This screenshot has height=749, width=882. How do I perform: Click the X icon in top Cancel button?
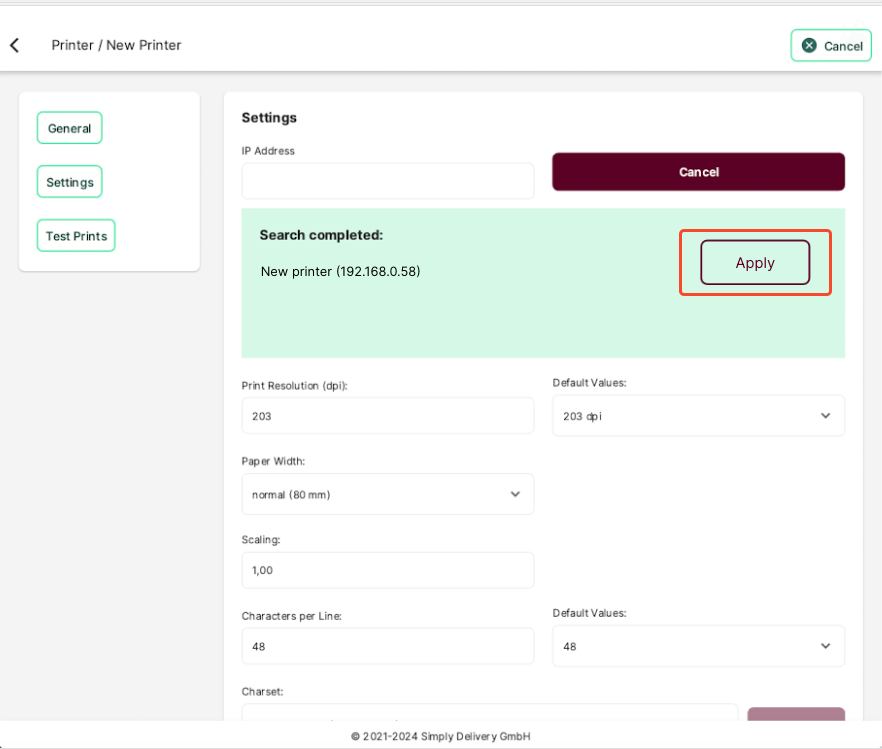[809, 46]
